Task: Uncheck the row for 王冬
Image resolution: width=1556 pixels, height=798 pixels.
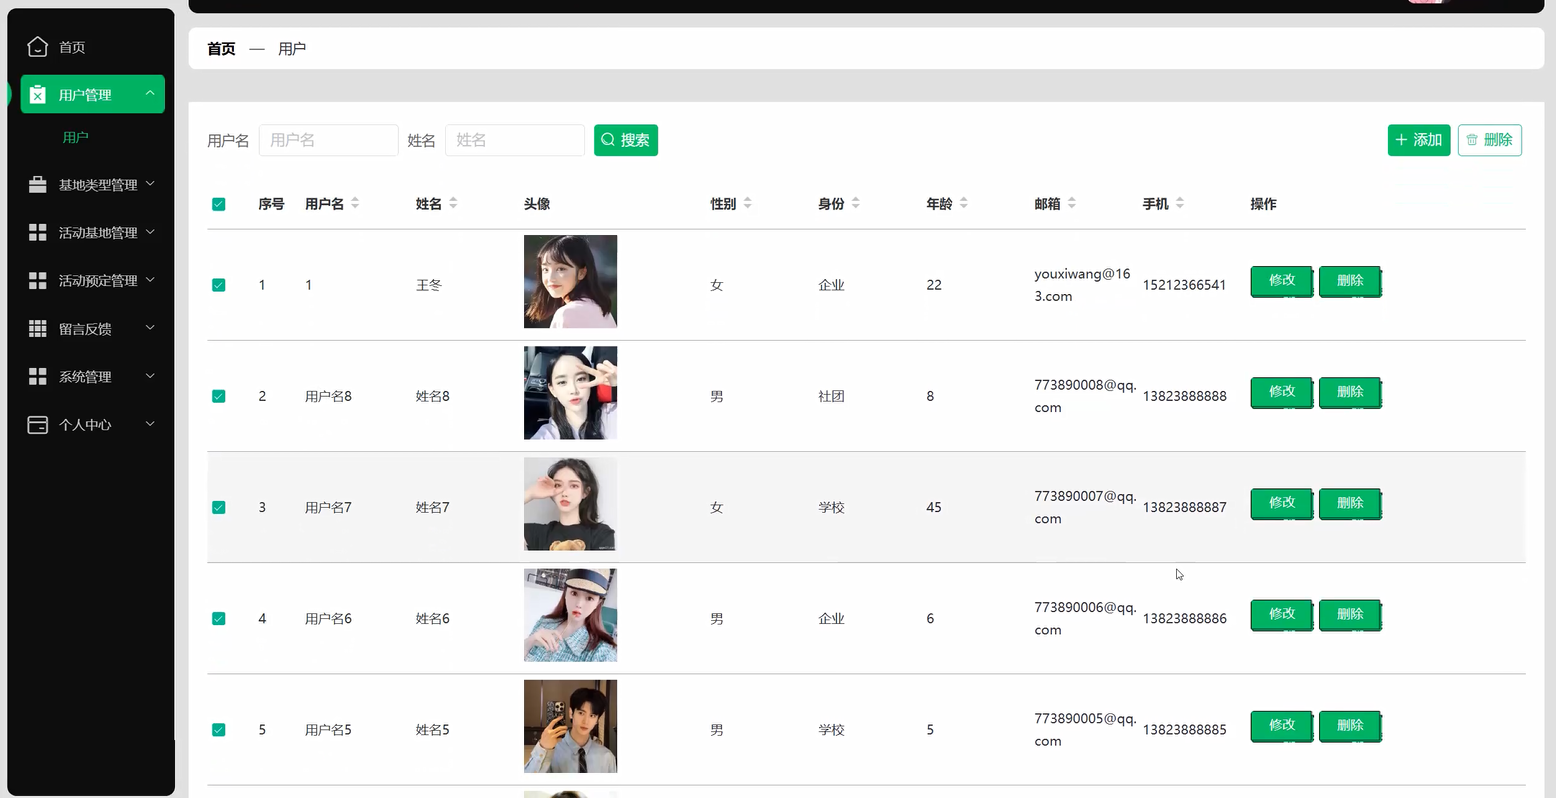Action: 218,285
